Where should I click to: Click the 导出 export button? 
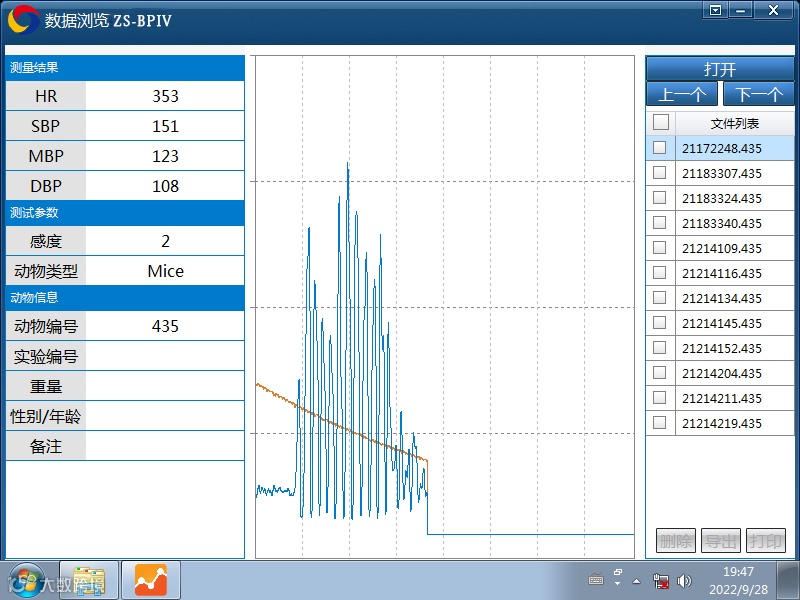click(x=720, y=541)
